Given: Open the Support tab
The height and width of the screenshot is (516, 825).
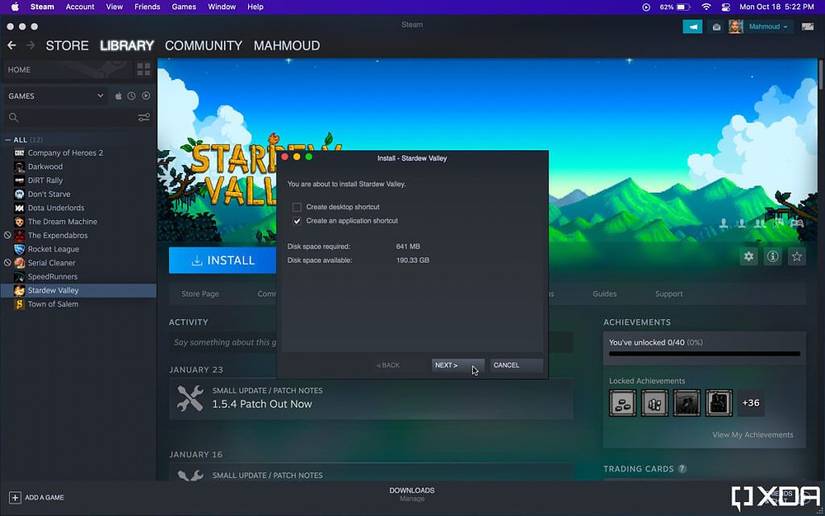Looking at the screenshot, I should (x=669, y=294).
